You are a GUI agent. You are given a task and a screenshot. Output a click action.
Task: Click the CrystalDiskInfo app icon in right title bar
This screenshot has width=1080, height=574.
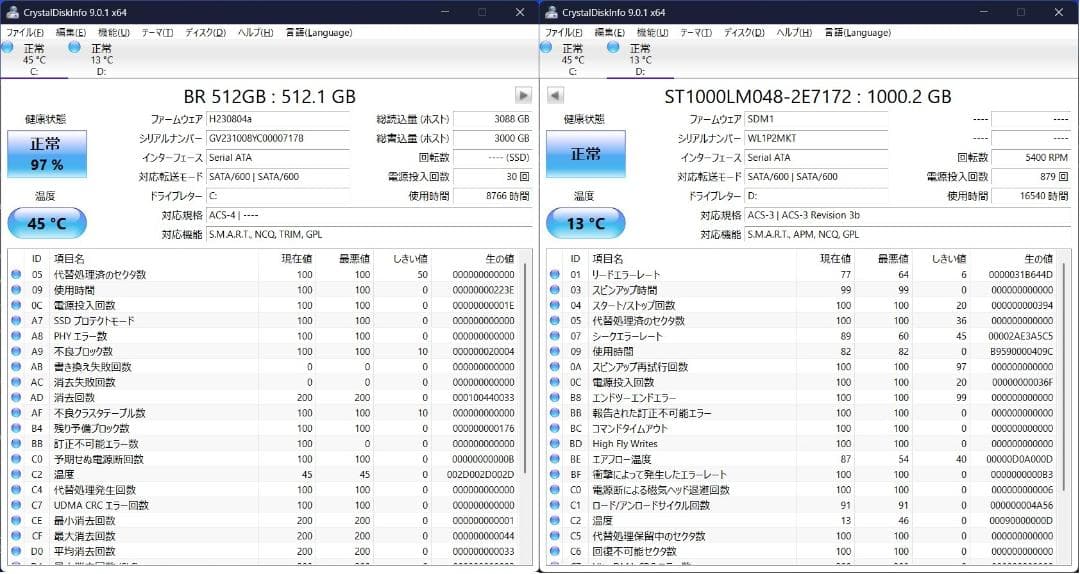click(x=551, y=12)
